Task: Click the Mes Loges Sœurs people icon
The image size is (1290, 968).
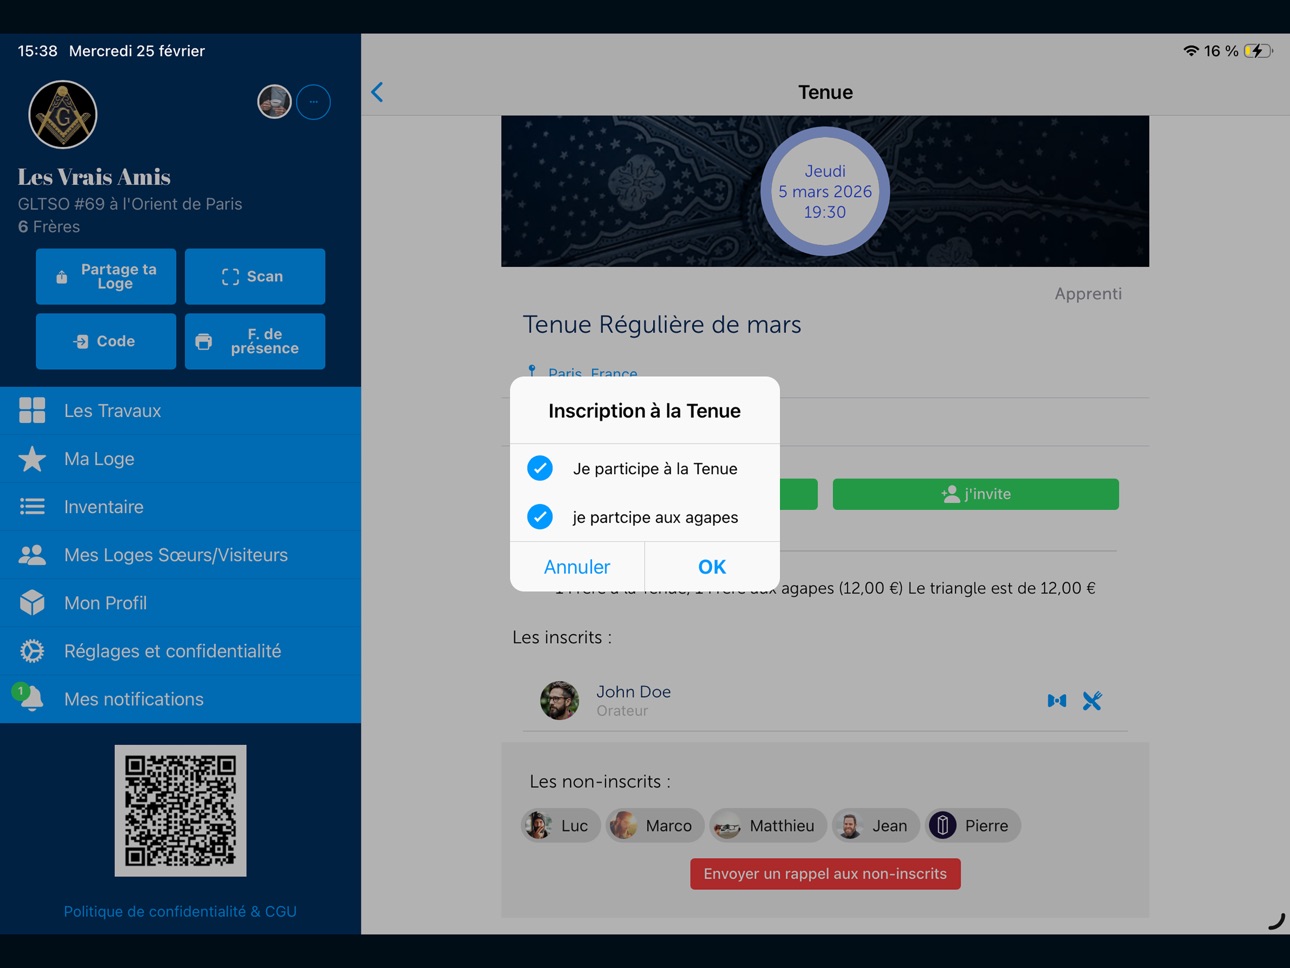Action: click(x=32, y=555)
